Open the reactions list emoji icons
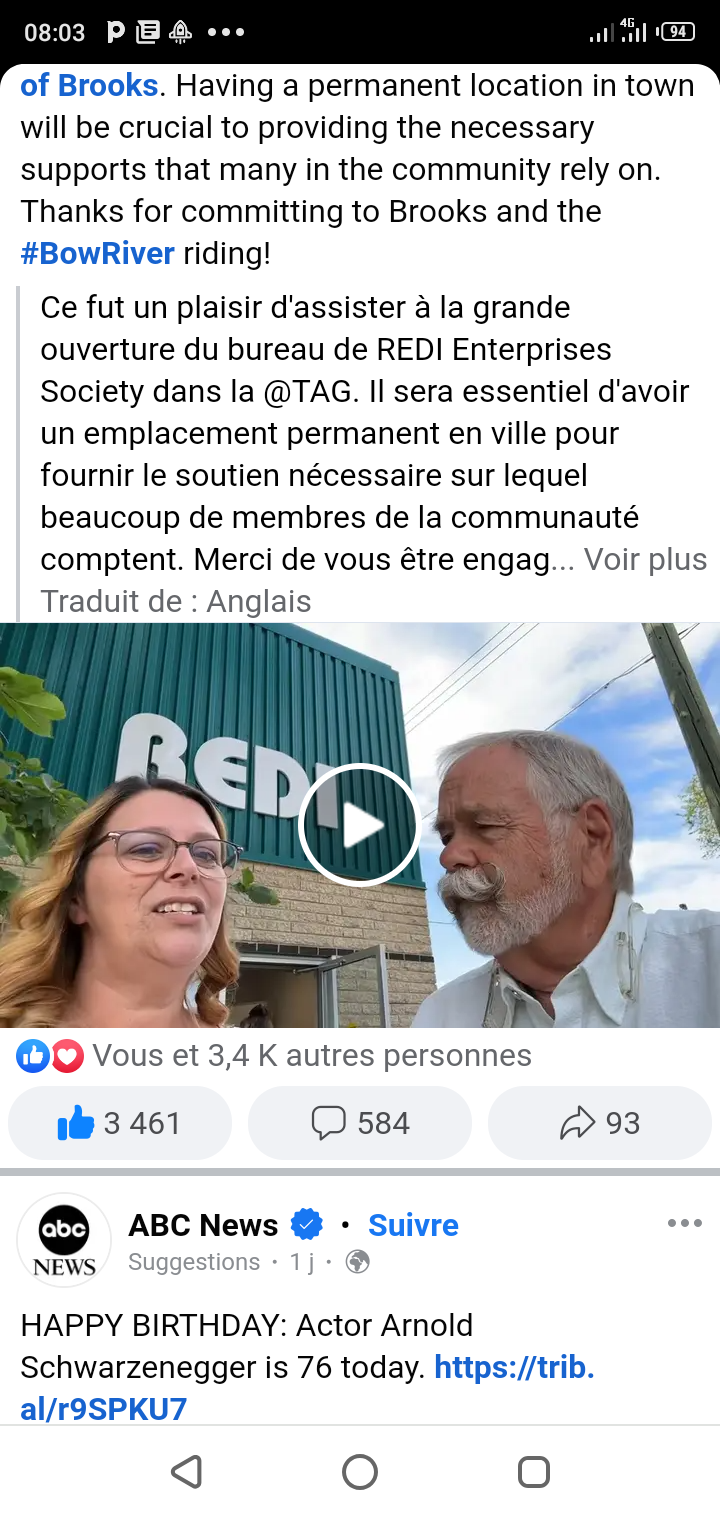The image size is (720, 1520). pyautogui.click(x=50, y=1056)
